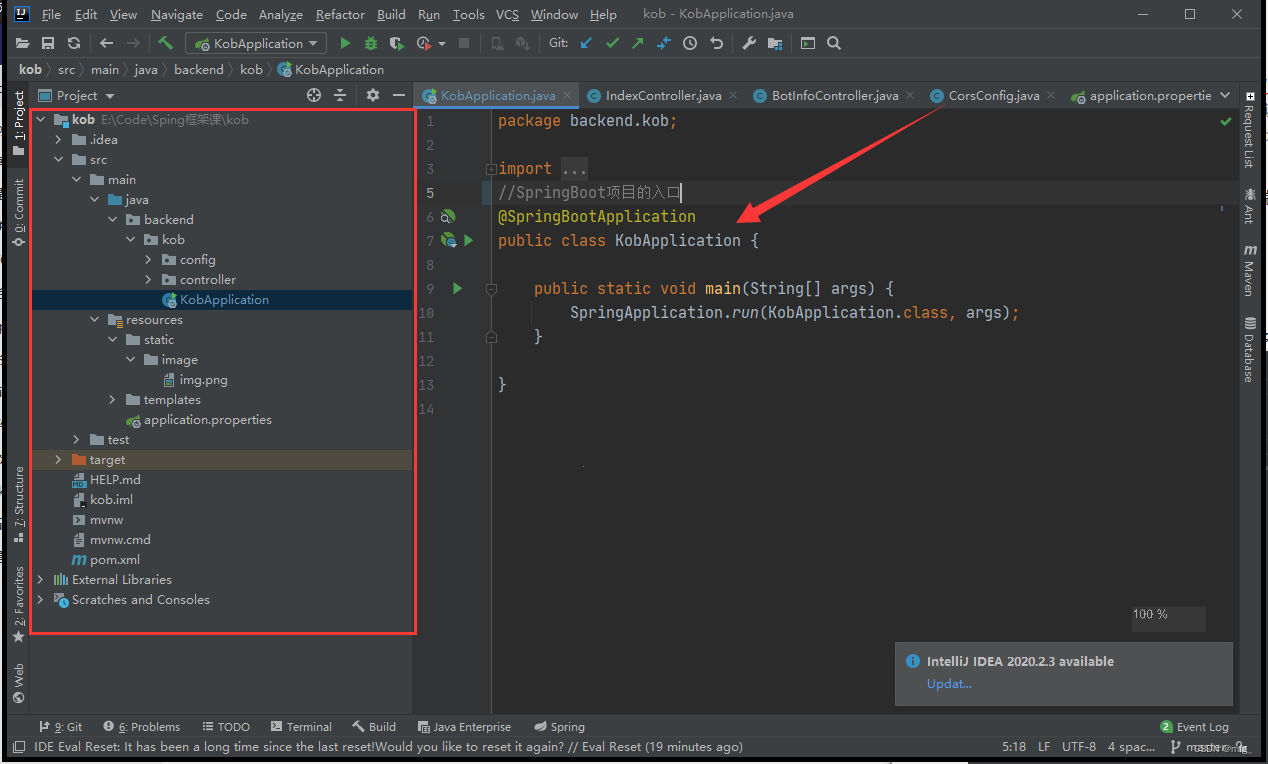Rollback changes with the undo arrow icon

(x=716, y=43)
